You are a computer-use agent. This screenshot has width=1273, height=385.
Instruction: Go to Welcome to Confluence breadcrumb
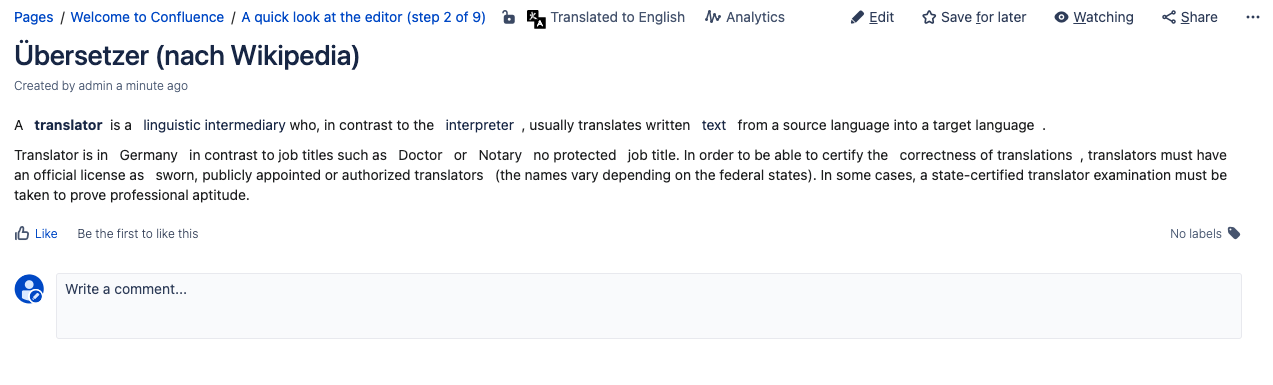pos(147,17)
